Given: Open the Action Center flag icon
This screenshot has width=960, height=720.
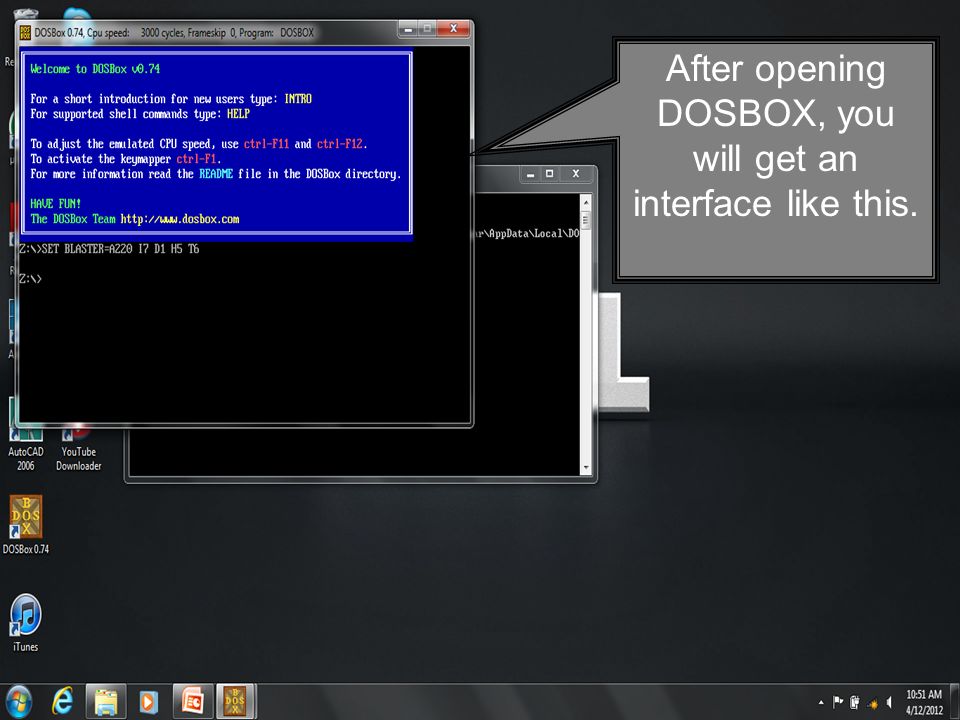Looking at the screenshot, I should (x=838, y=702).
